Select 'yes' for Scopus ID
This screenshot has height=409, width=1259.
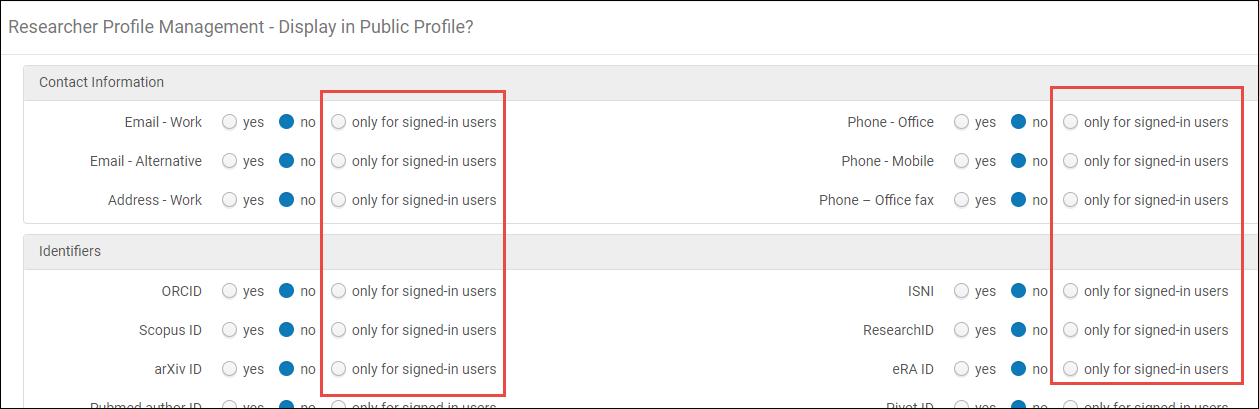pyautogui.click(x=230, y=330)
